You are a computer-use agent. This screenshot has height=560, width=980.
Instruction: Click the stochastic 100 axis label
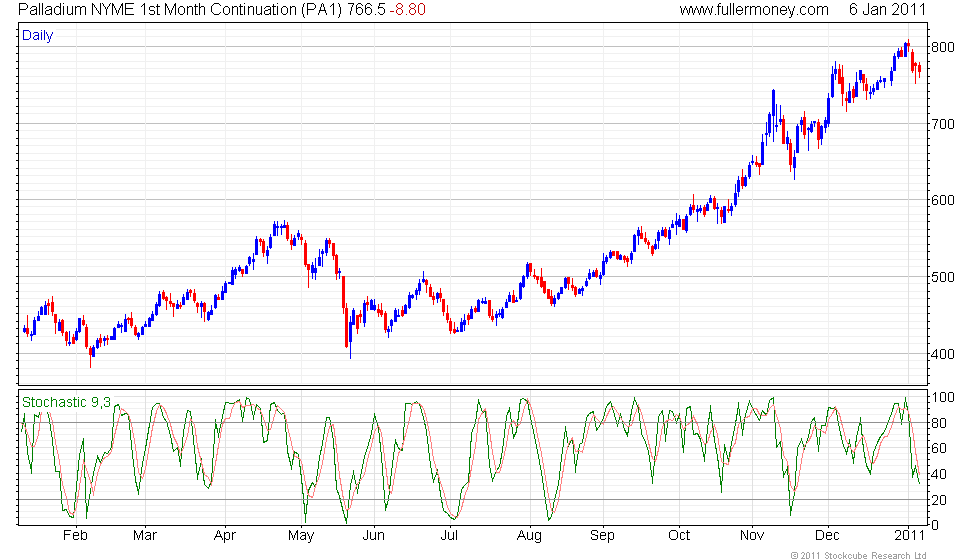pos(943,398)
